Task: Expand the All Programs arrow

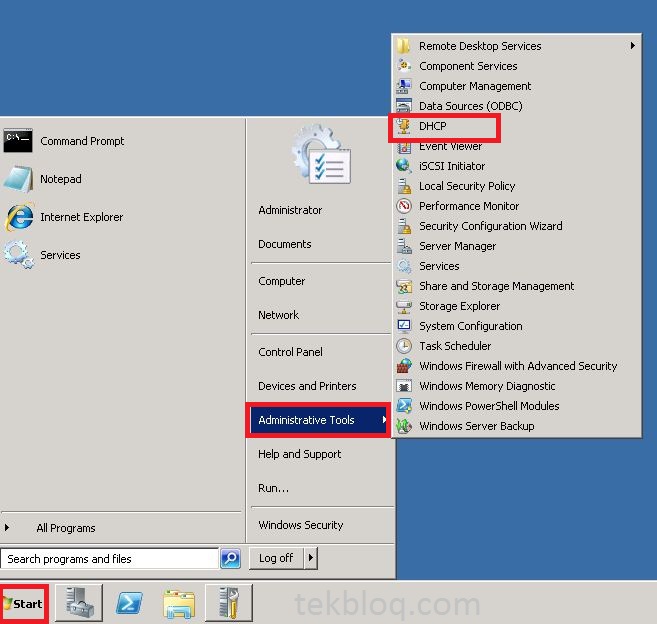Action: (x=7, y=528)
